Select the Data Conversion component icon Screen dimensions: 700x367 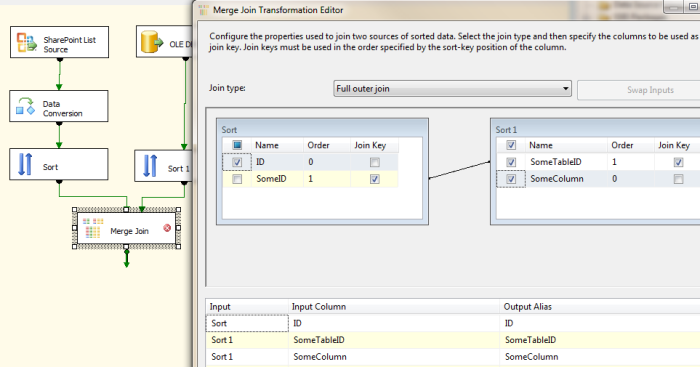tap(25, 106)
